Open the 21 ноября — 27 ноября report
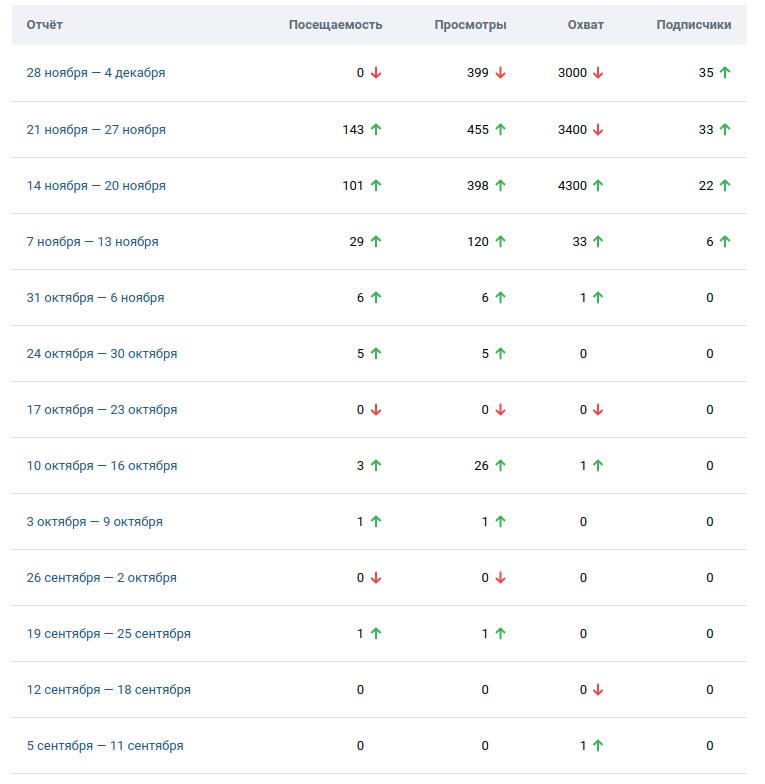The image size is (765, 784). [96, 129]
